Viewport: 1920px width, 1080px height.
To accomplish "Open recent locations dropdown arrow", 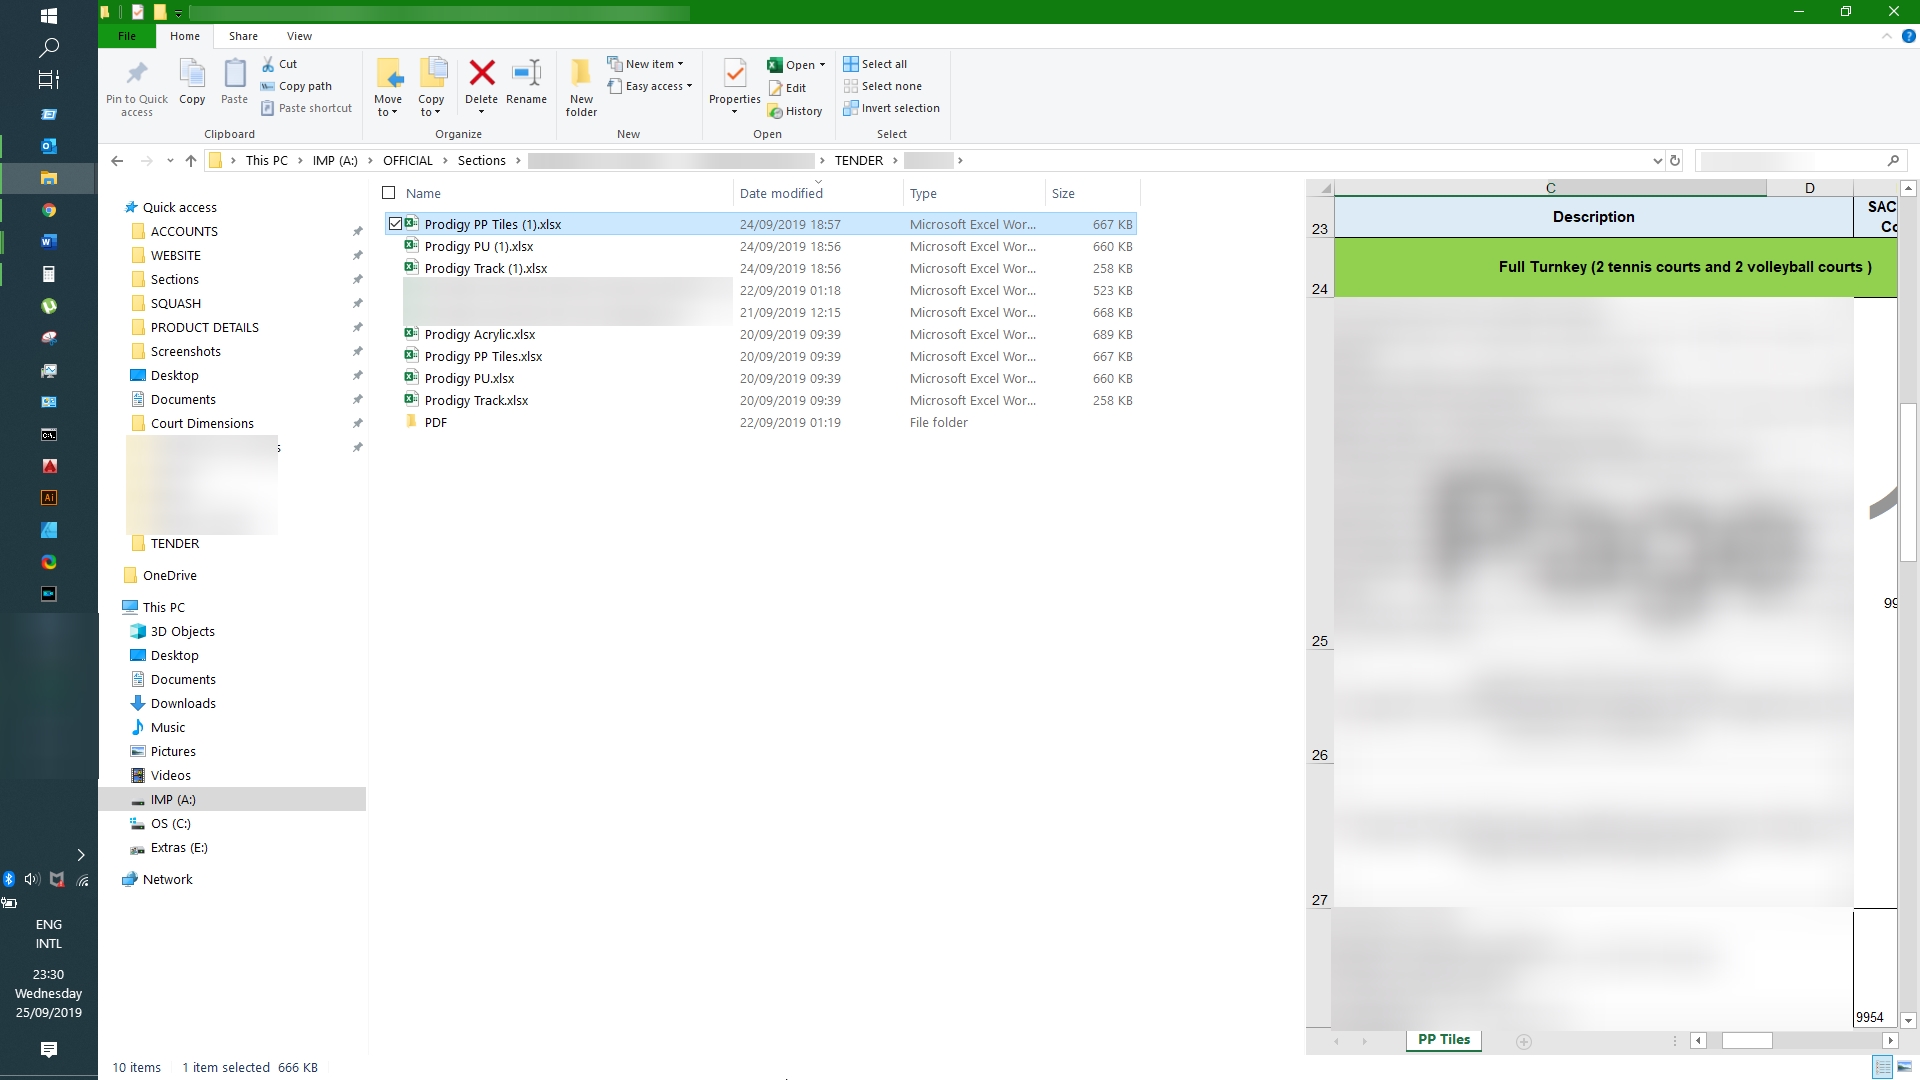I will point(170,160).
